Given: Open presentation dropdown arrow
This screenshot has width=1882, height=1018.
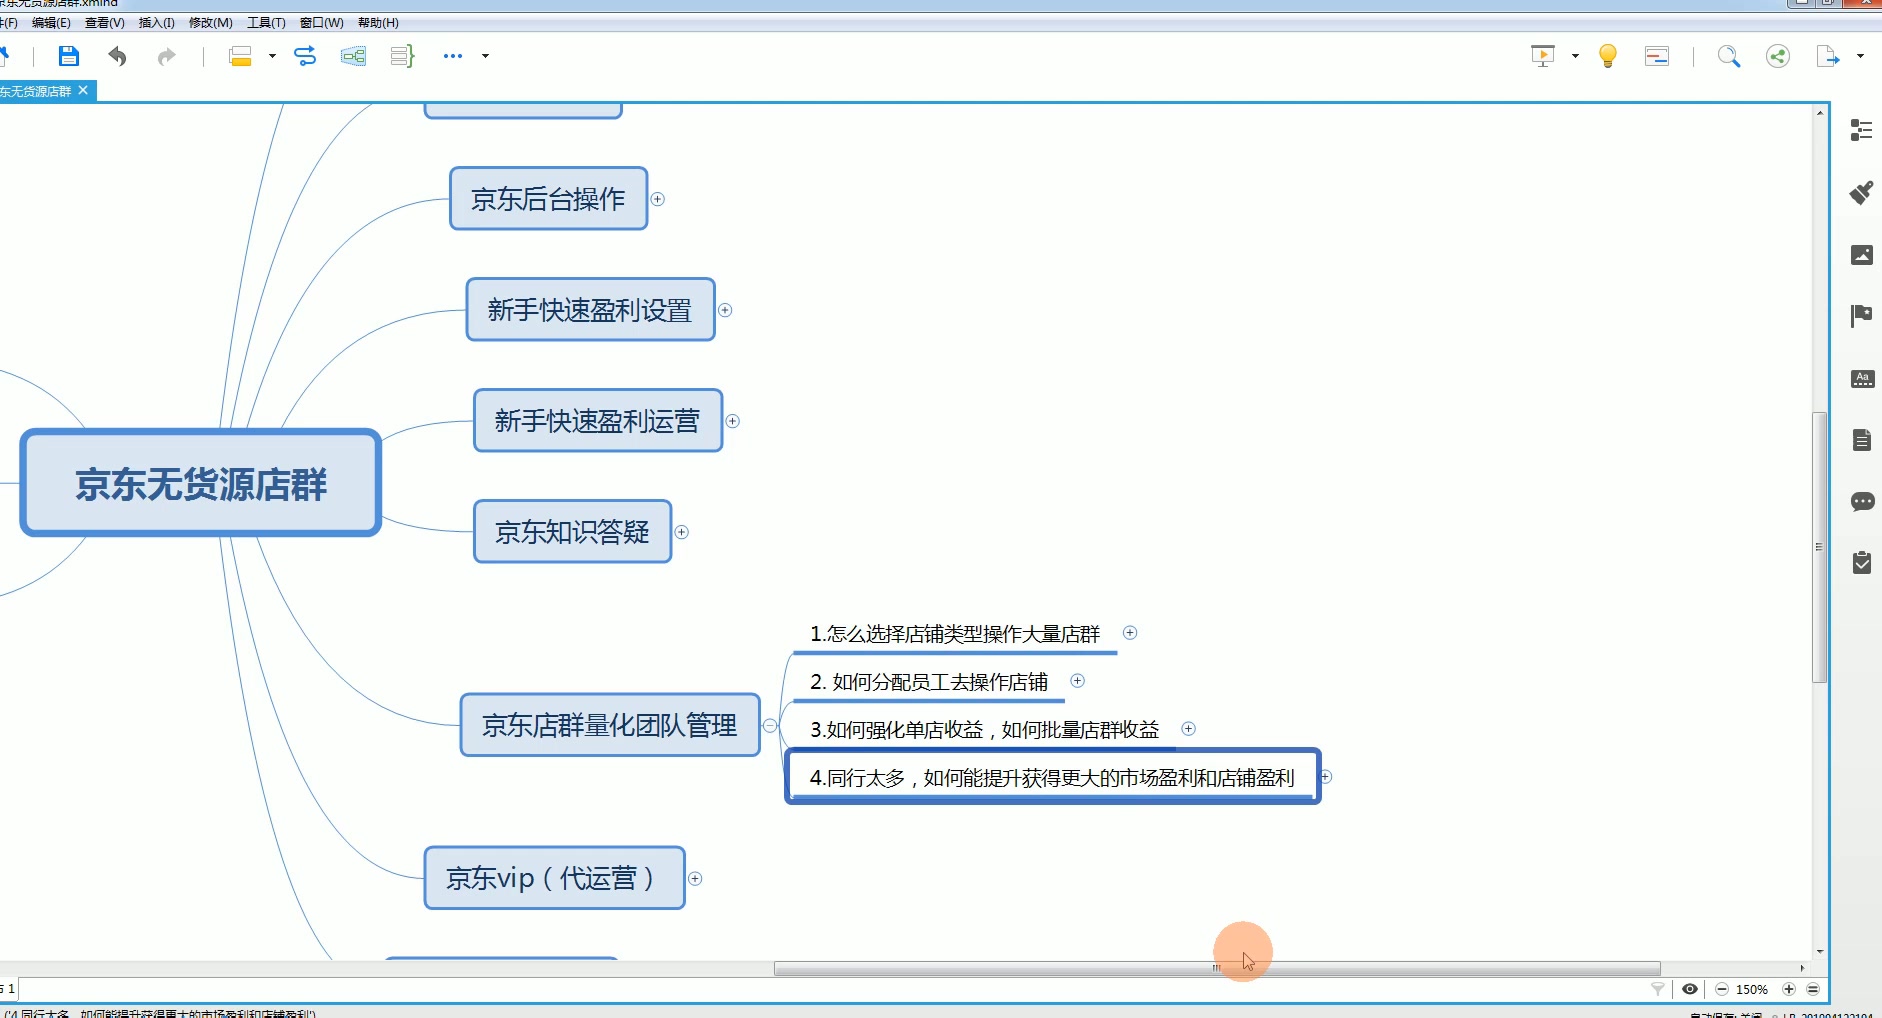Looking at the screenshot, I should point(1575,56).
